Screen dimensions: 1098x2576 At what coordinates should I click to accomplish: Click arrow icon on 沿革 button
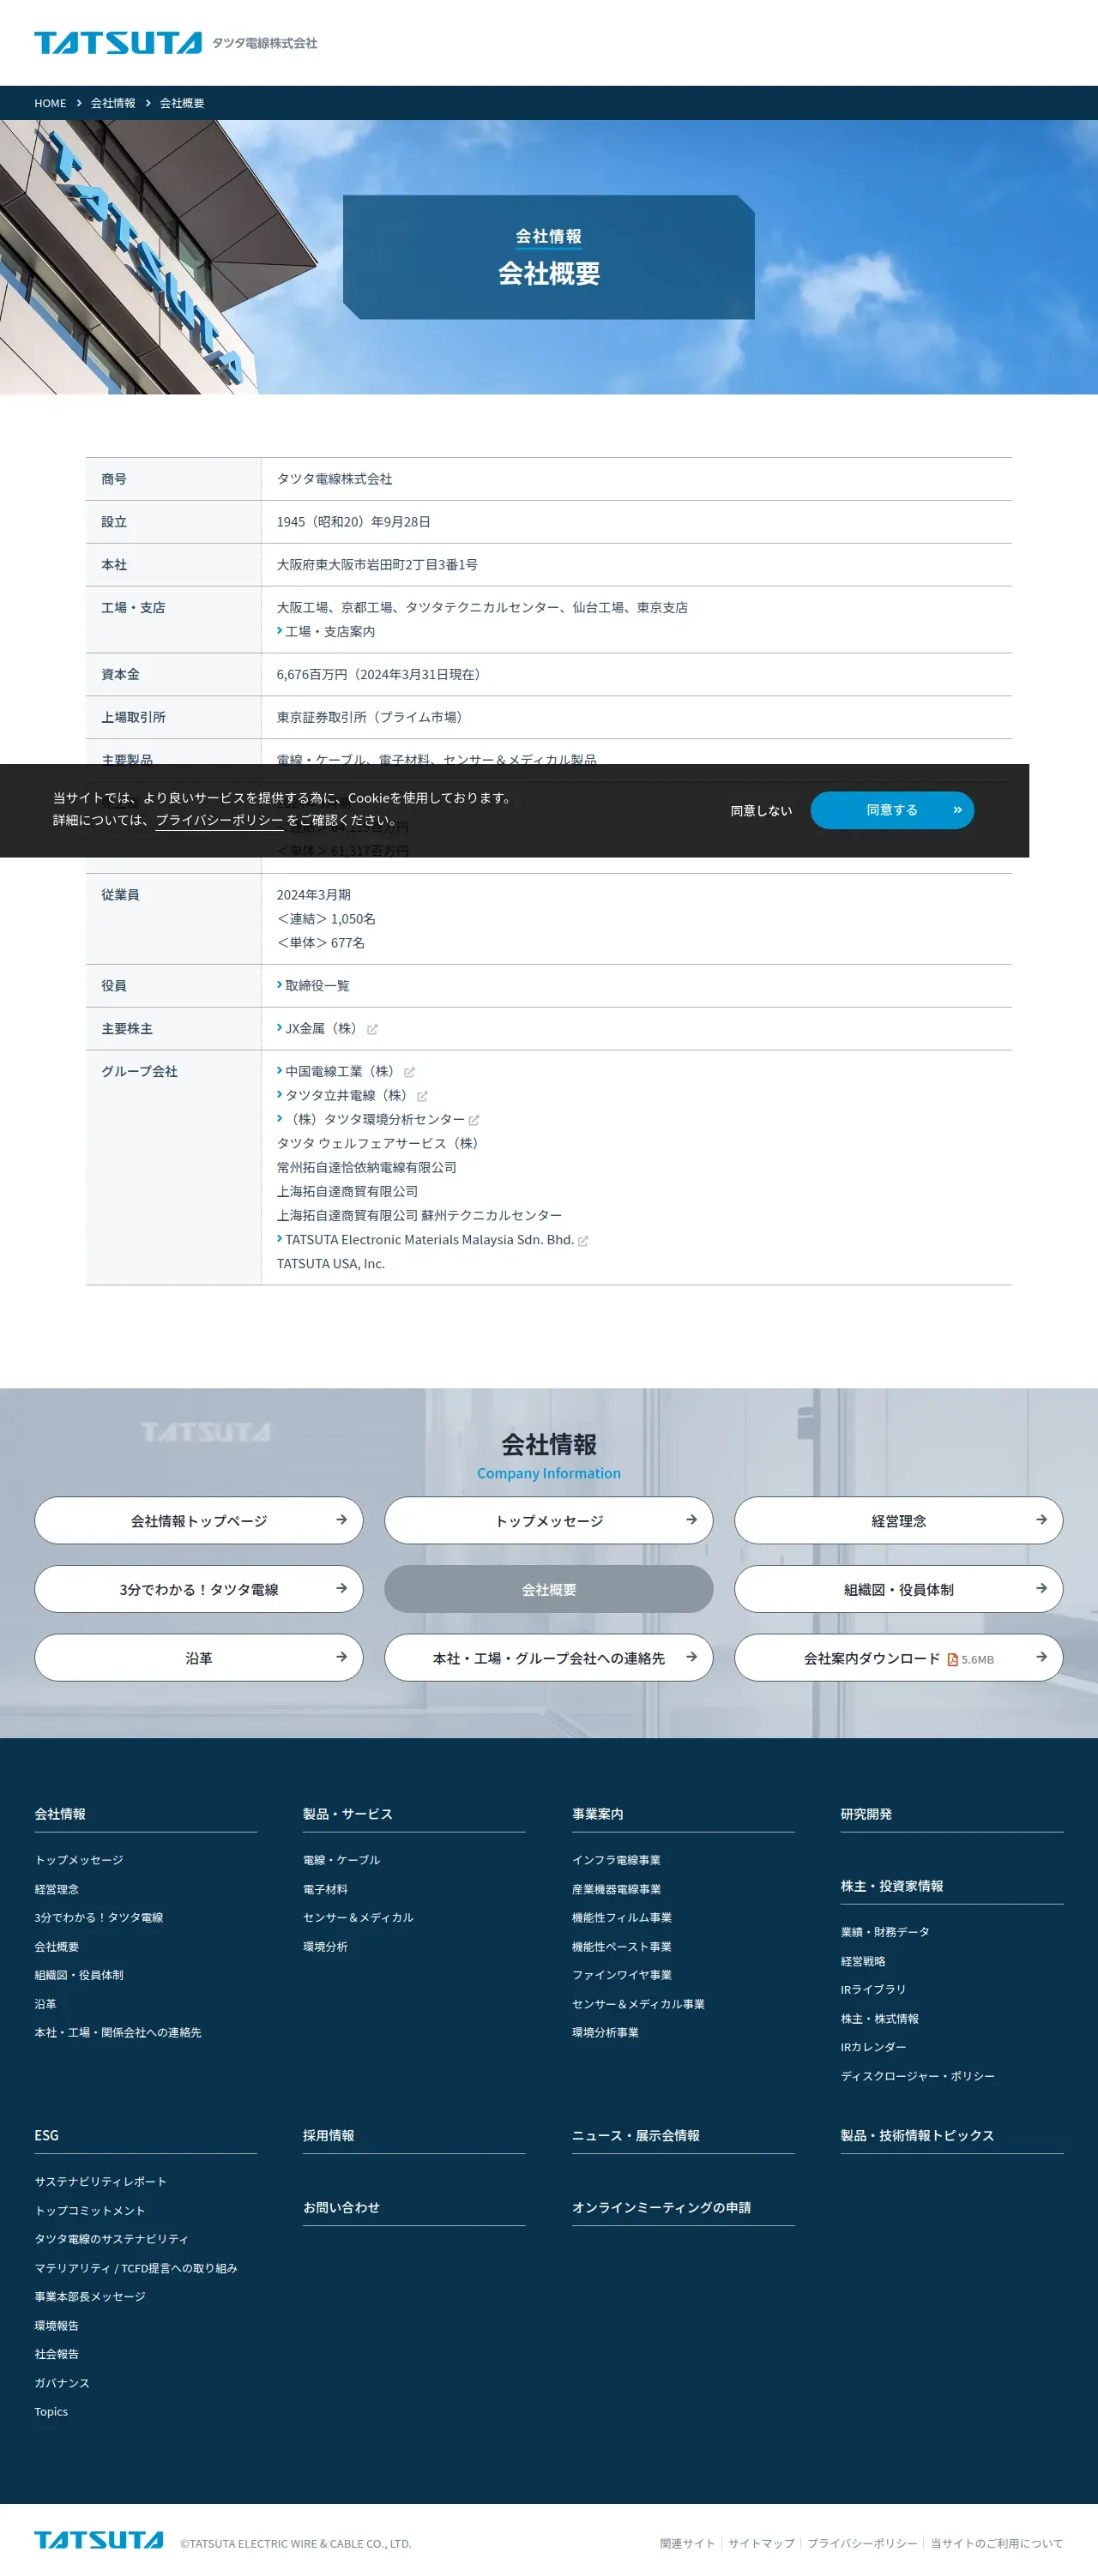tap(341, 1657)
